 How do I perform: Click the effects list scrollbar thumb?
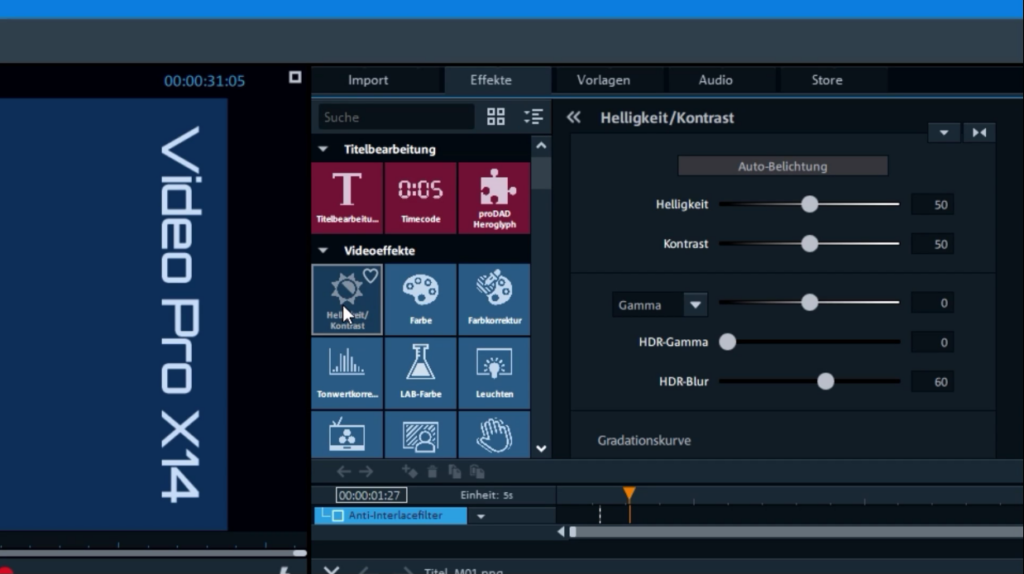coord(541,173)
